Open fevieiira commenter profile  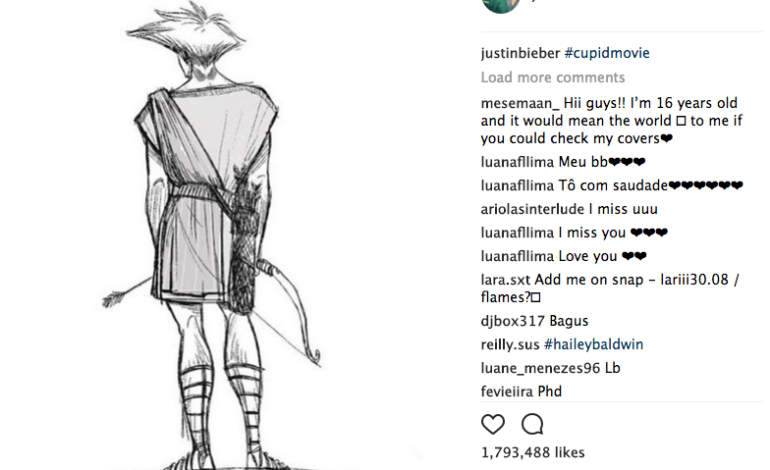pos(507,392)
